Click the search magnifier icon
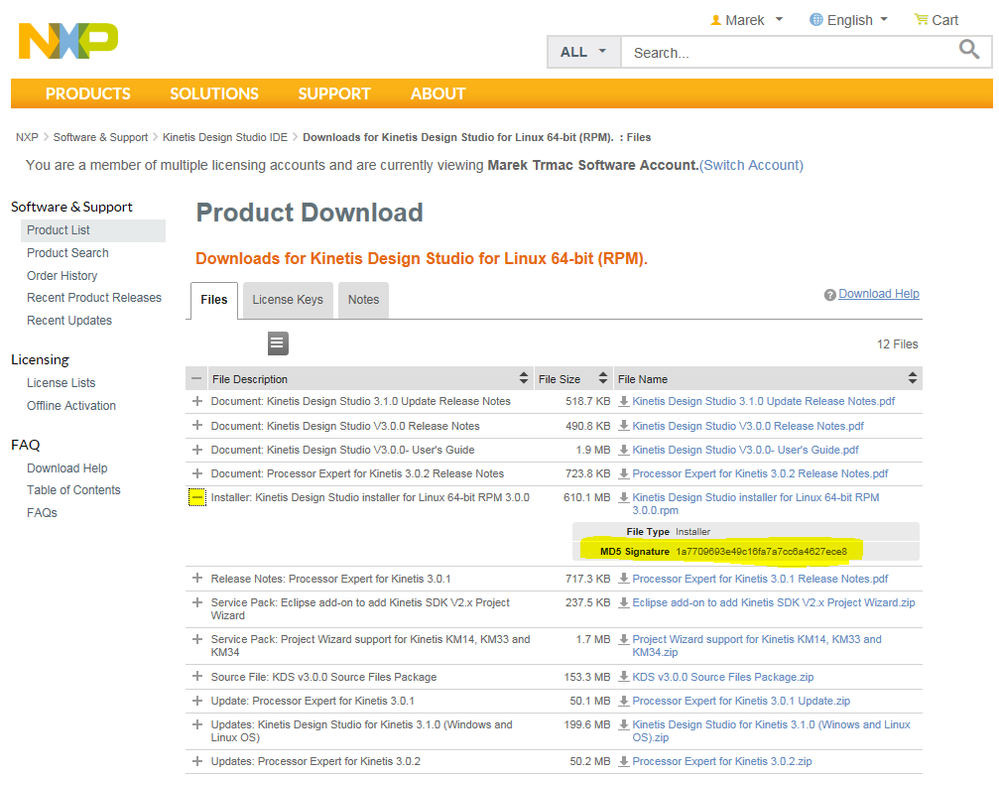Image resolution: width=999 pixels, height=807 pixels. point(968,50)
